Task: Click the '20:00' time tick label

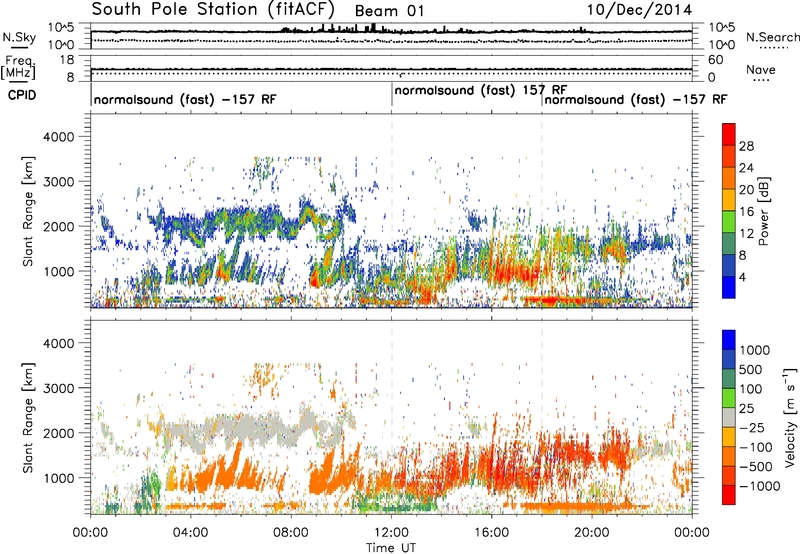Action: (592, 533)
